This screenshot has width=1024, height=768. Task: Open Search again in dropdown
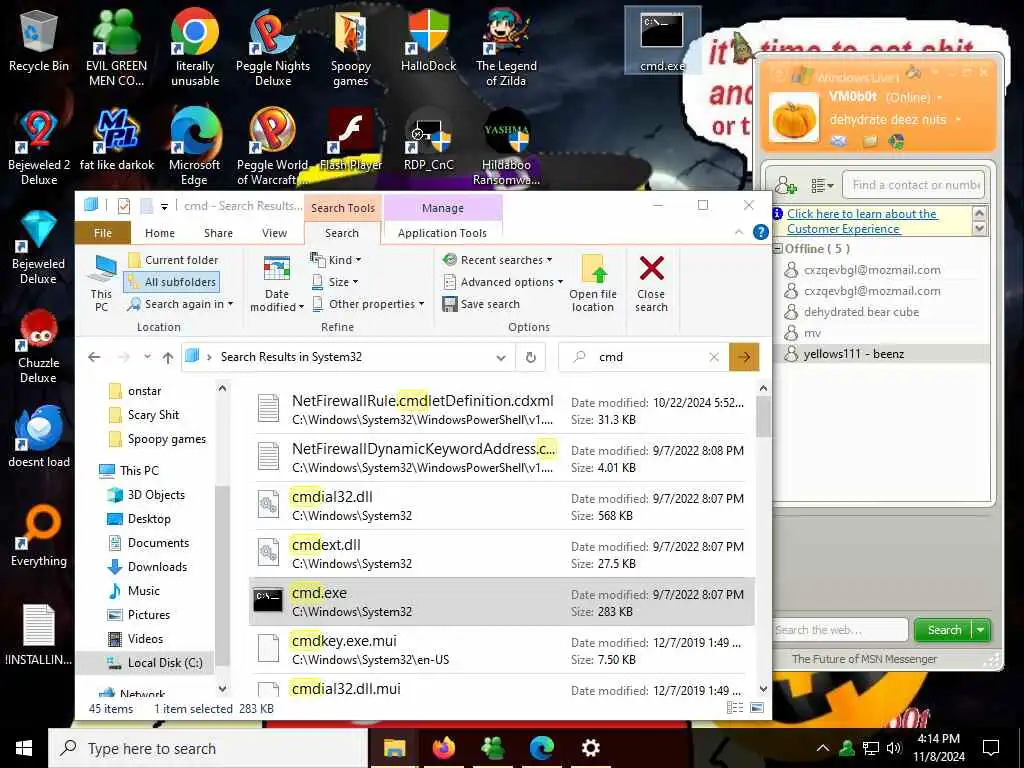pyautogui.click(x=180, y=304)
